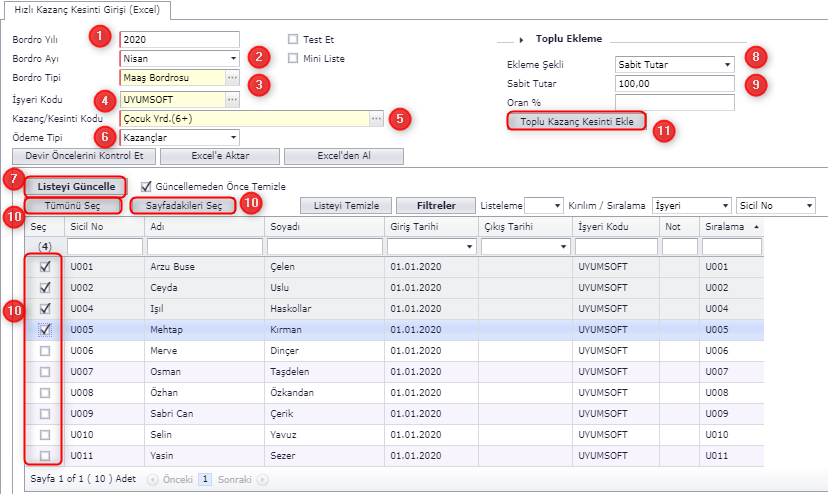Open the Kazanç/Kesinti Kodu lookup ellipsis button
The width and height of the screenshot is (828, 494).
click(376, 118)
